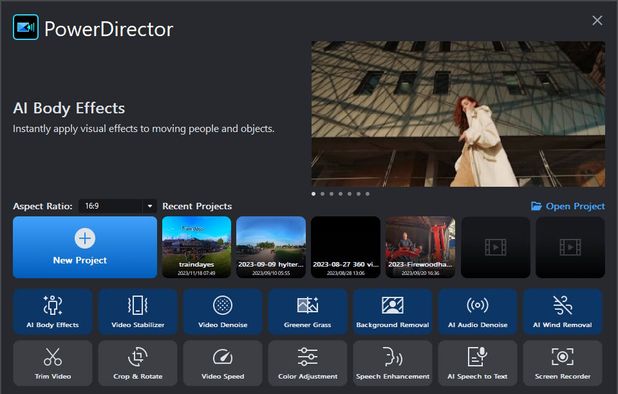Viewport: 618px width, 394px height.
Task: Click the Open Project link
Action: pos(568,206)
